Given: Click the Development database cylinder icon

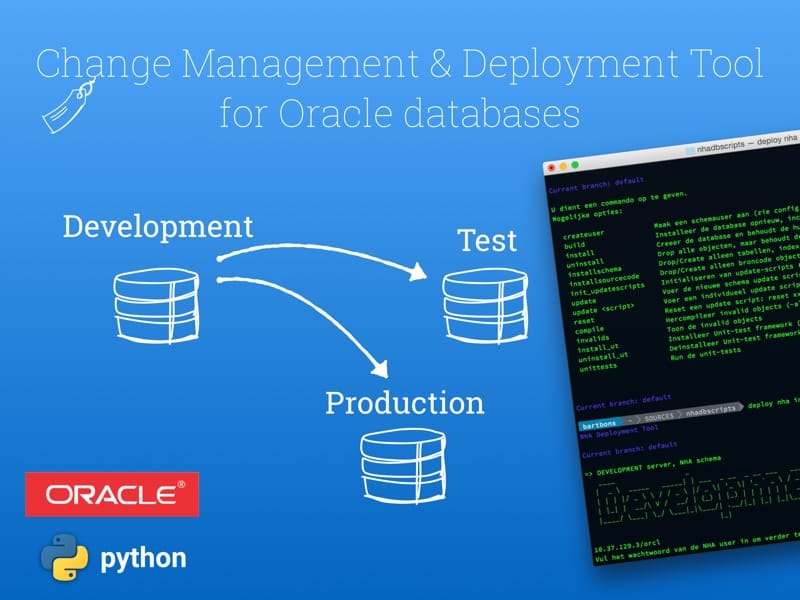Looking at the screenshot, I should coord(156,305).
